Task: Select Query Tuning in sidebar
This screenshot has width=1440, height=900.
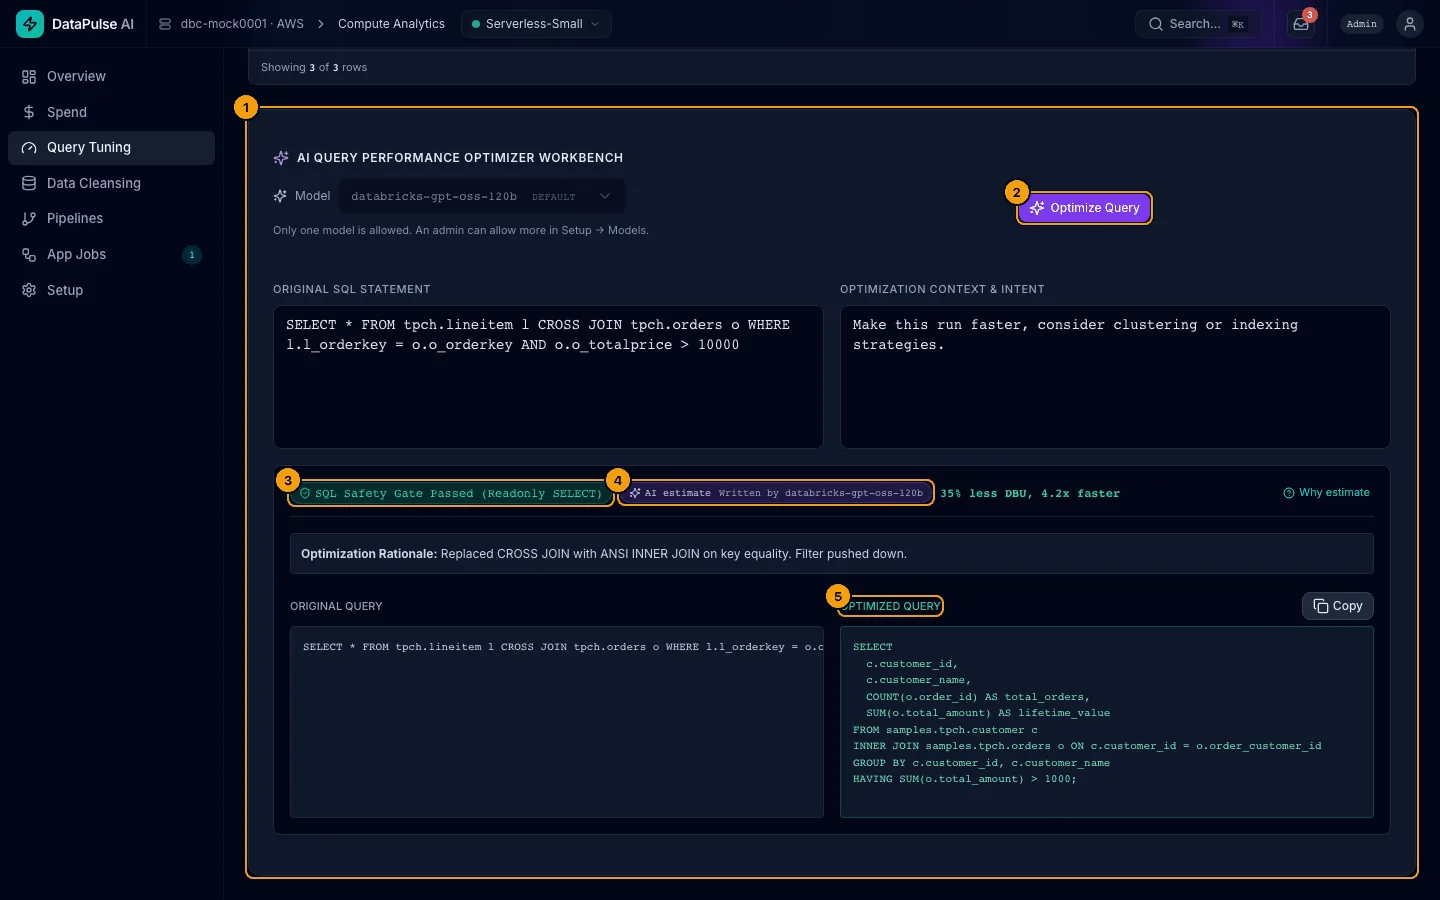Action: [x=111, y=147]
